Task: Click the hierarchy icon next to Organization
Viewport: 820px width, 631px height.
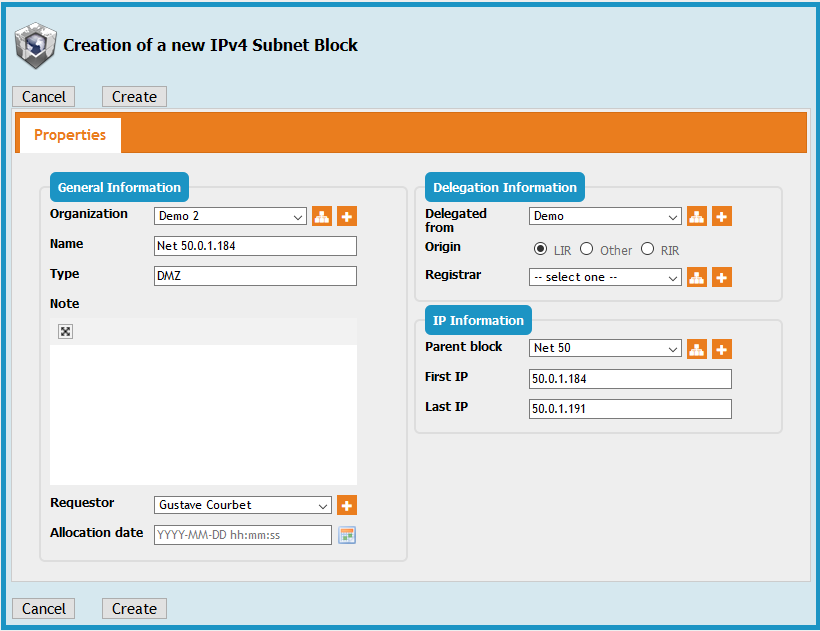Action: 322,216
